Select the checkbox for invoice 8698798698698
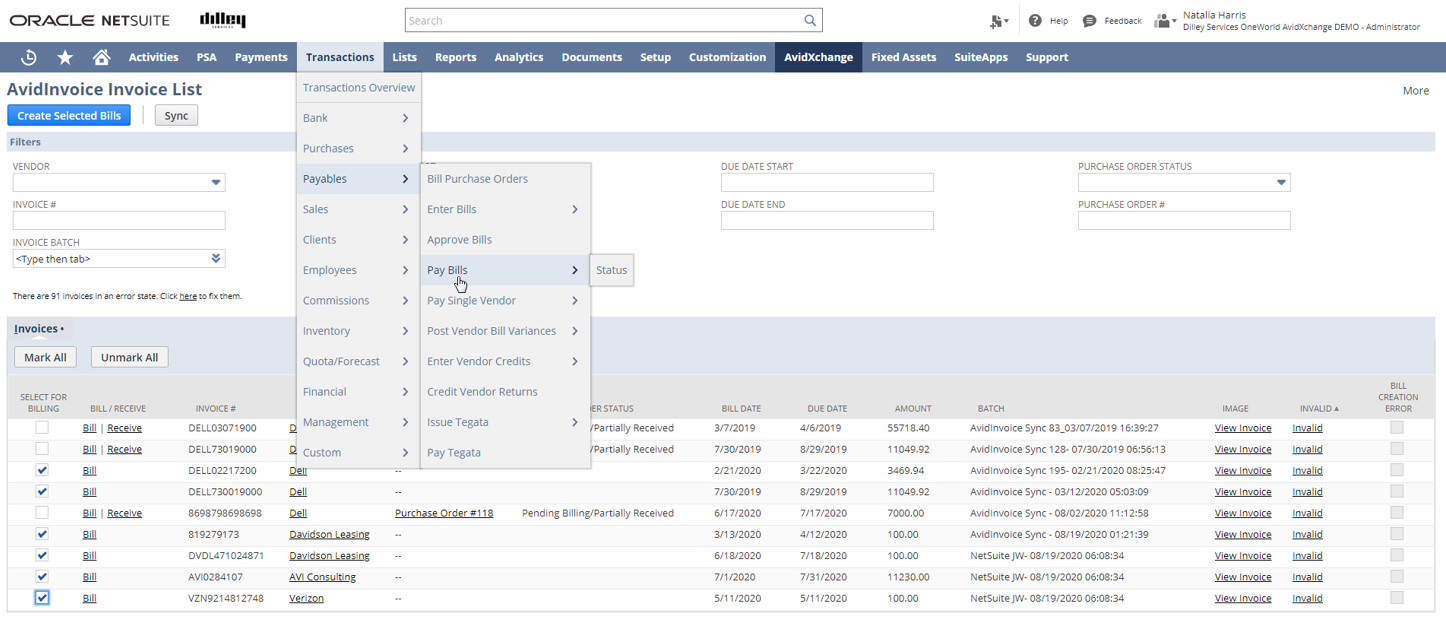Image resolution: width=1446 pixels, height=629 pixels. pyautogui.click(x=42, y=513)
